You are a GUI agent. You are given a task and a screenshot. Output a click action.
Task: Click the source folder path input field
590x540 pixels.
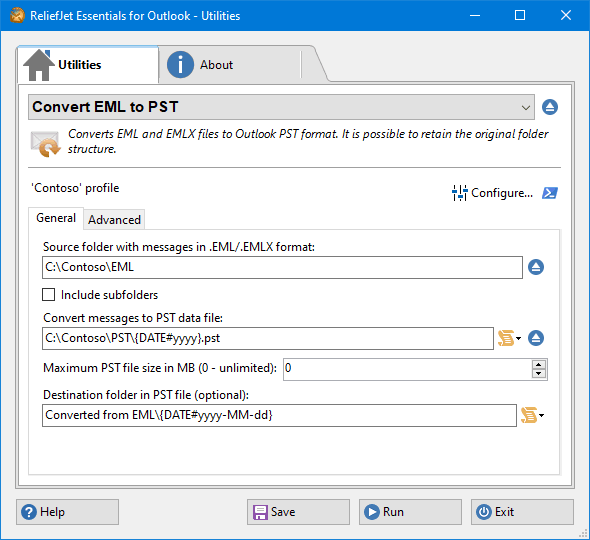(x=282, y=268)
